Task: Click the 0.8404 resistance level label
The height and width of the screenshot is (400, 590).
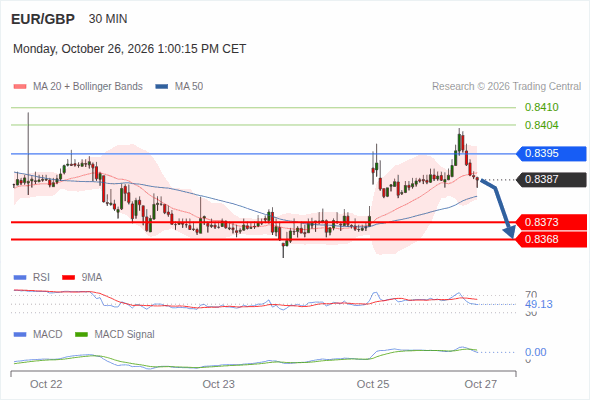Action: [x=541, y=125]
